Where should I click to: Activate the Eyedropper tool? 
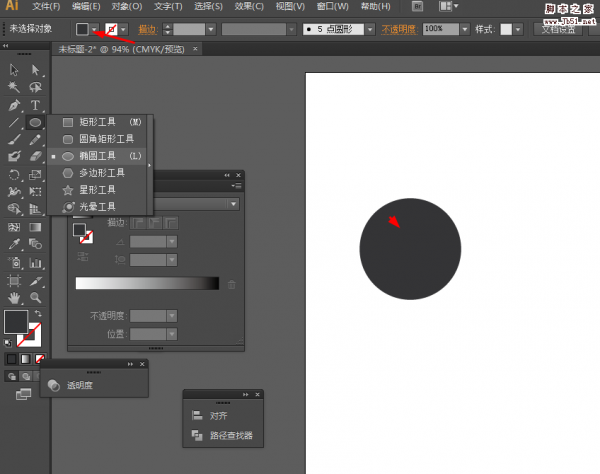click(x=14, y=244)
